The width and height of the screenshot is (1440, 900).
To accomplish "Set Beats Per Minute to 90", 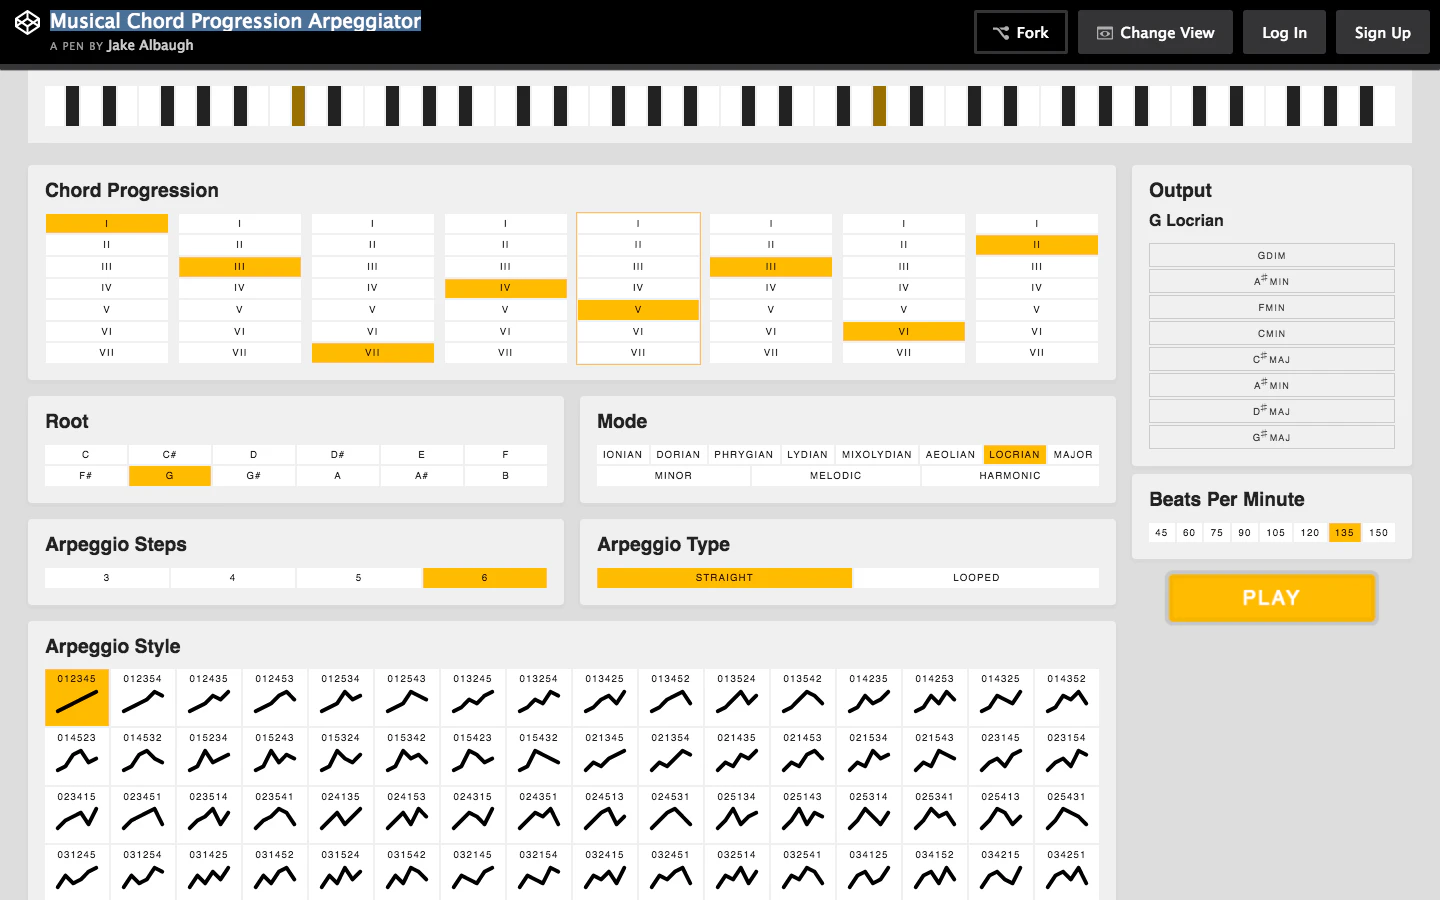I will point(1244,533).
